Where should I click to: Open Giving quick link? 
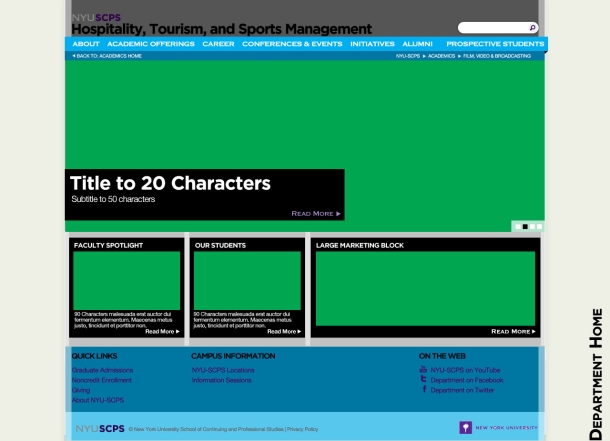pos(81,390)
